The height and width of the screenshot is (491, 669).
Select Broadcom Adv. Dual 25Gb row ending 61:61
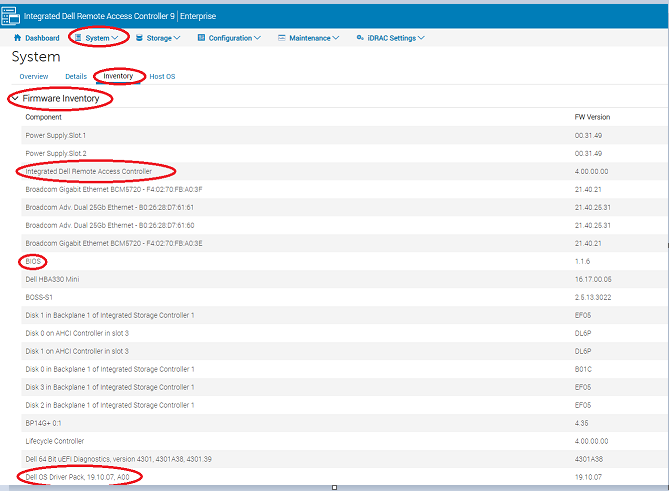[345, 207]
